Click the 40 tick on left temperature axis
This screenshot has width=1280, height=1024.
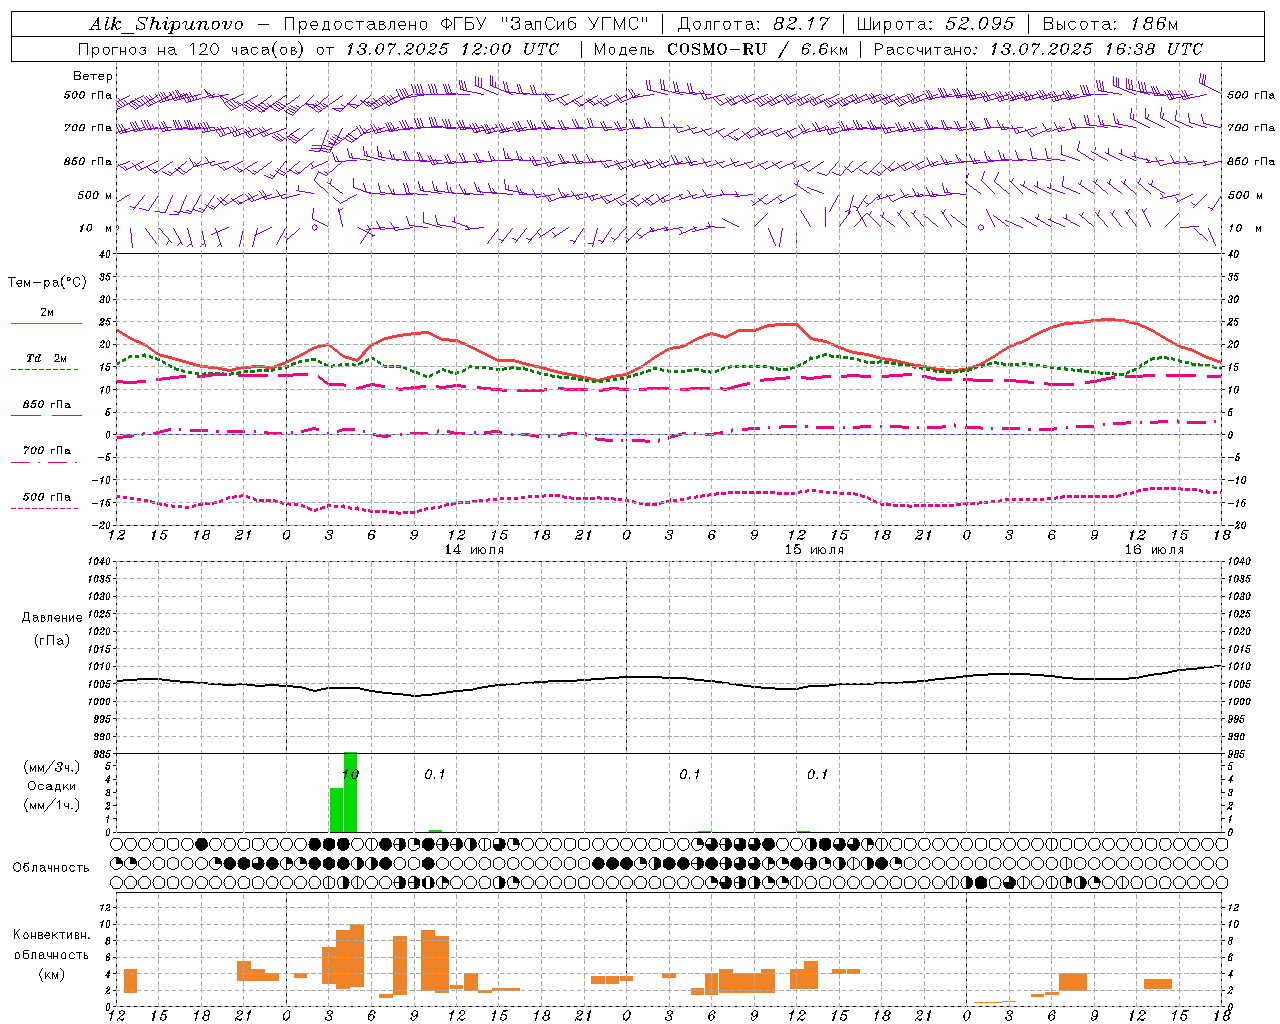104,254
